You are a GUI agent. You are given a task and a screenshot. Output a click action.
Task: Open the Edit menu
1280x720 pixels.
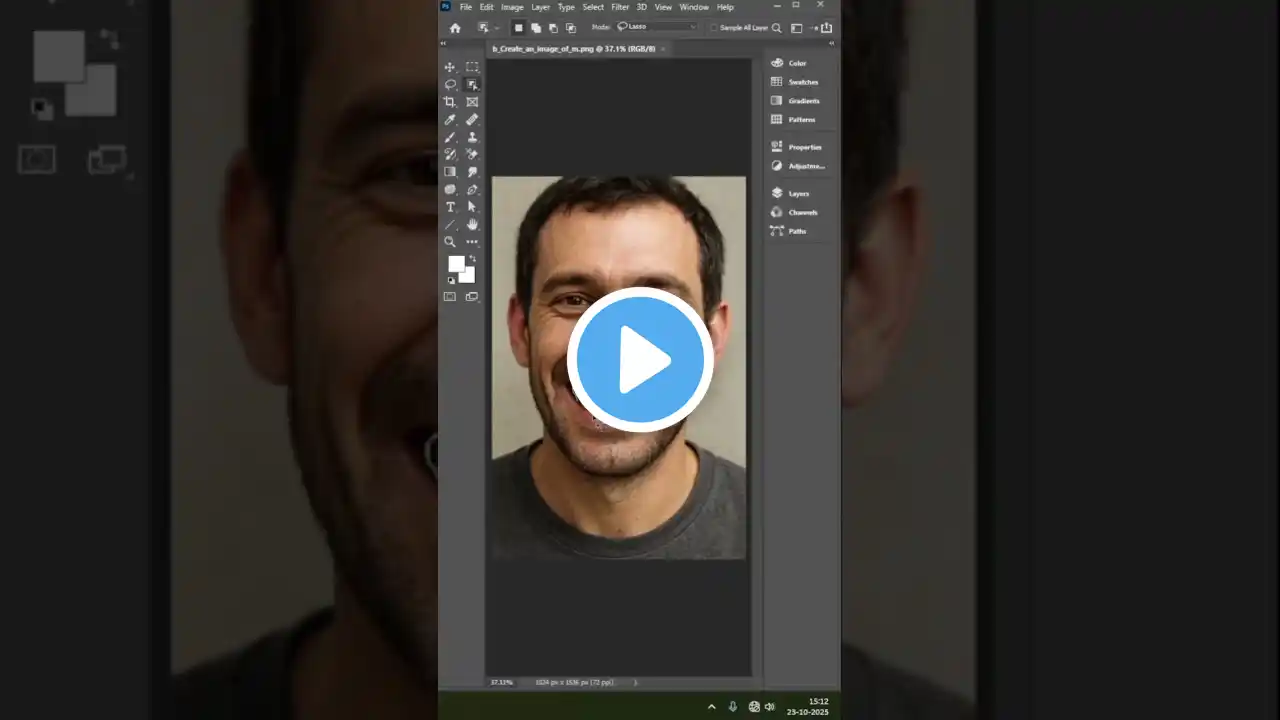click(x=486, y=7)
